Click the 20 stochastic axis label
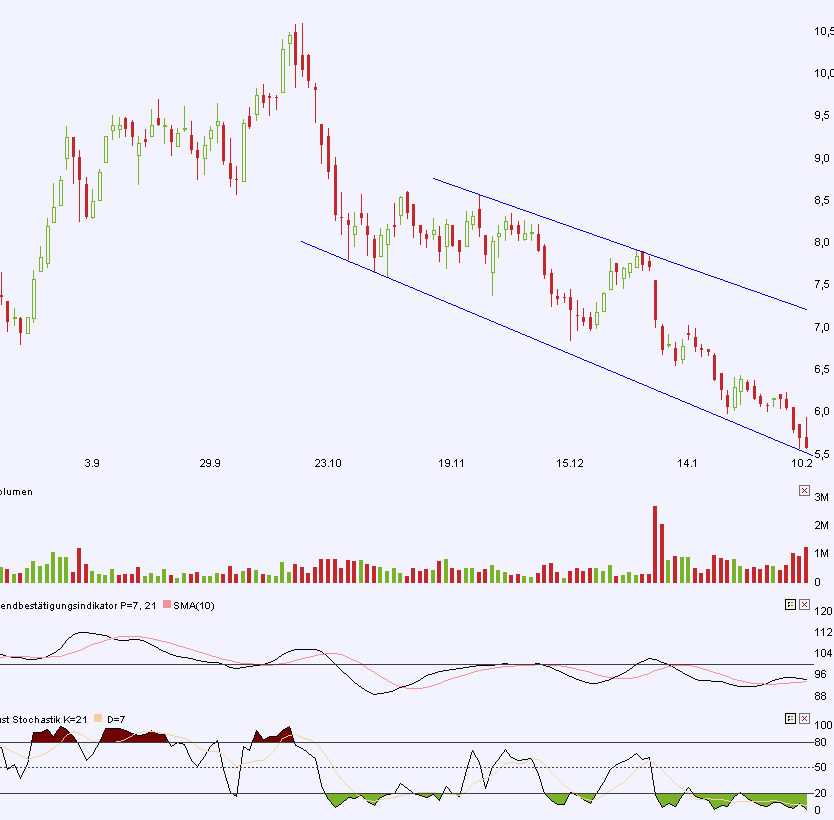834x820 pixels. 821,792
